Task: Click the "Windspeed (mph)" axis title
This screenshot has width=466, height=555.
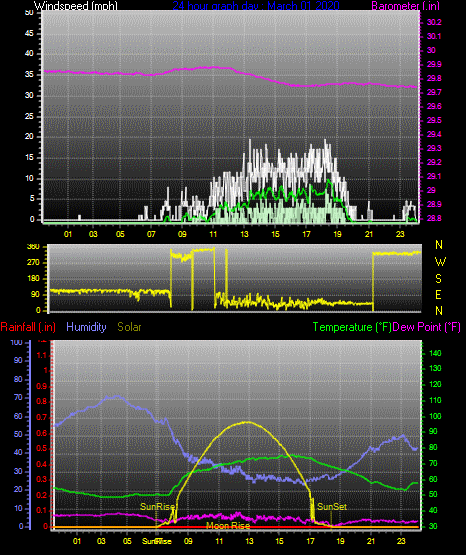Action: (75, 6)
